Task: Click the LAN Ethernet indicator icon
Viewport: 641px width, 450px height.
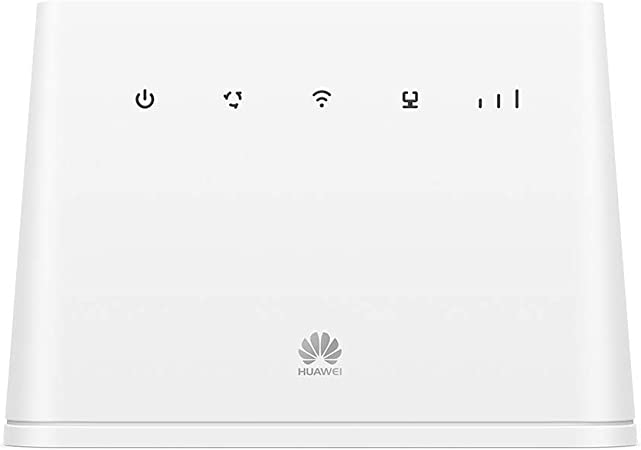Action: [x=410, y=100]
